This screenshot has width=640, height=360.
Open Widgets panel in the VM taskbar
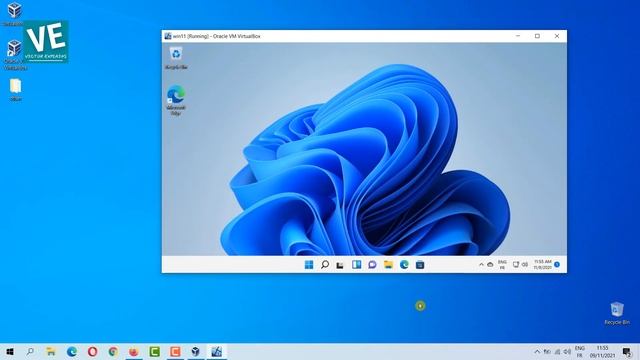click(x=356, y=265)
